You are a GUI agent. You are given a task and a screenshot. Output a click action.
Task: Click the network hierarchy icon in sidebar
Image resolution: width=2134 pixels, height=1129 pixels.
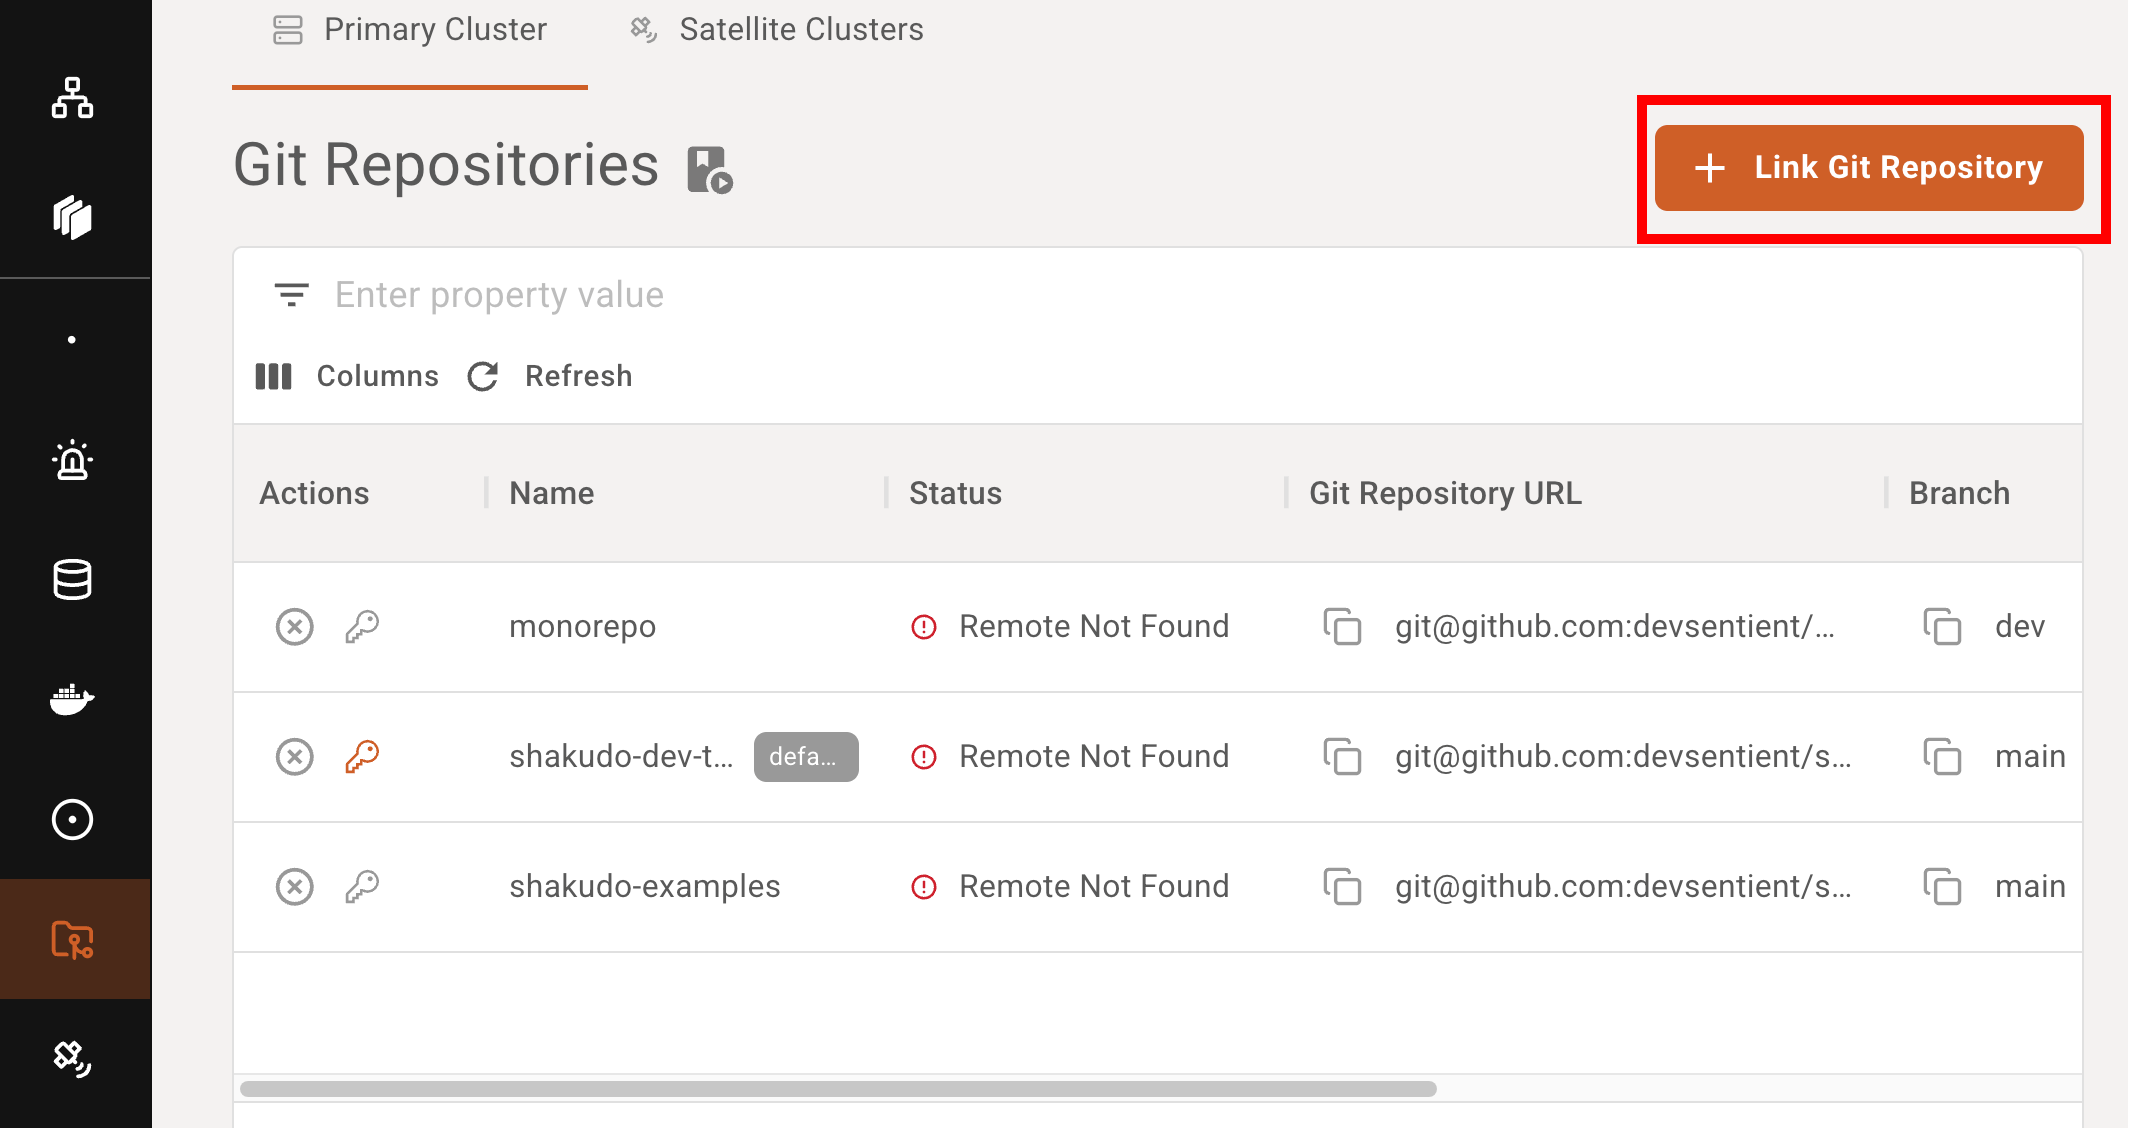pyautogui.click(x=72, y=98)
